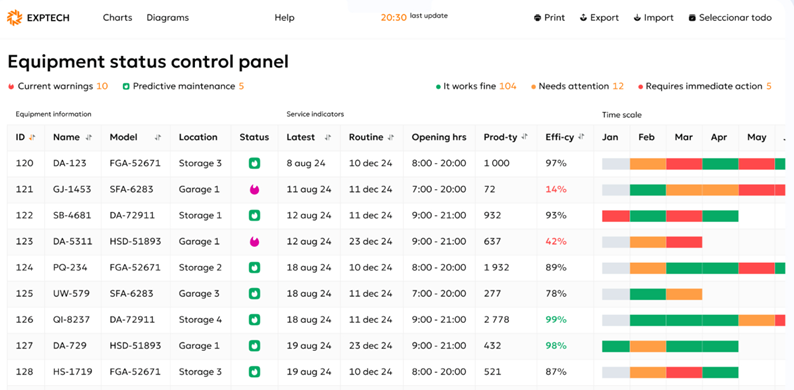This screenshot has width=794, height=390.
Task: Click red March segment for SB-4681
Action: pyautogui.click(x=684, y=216)
